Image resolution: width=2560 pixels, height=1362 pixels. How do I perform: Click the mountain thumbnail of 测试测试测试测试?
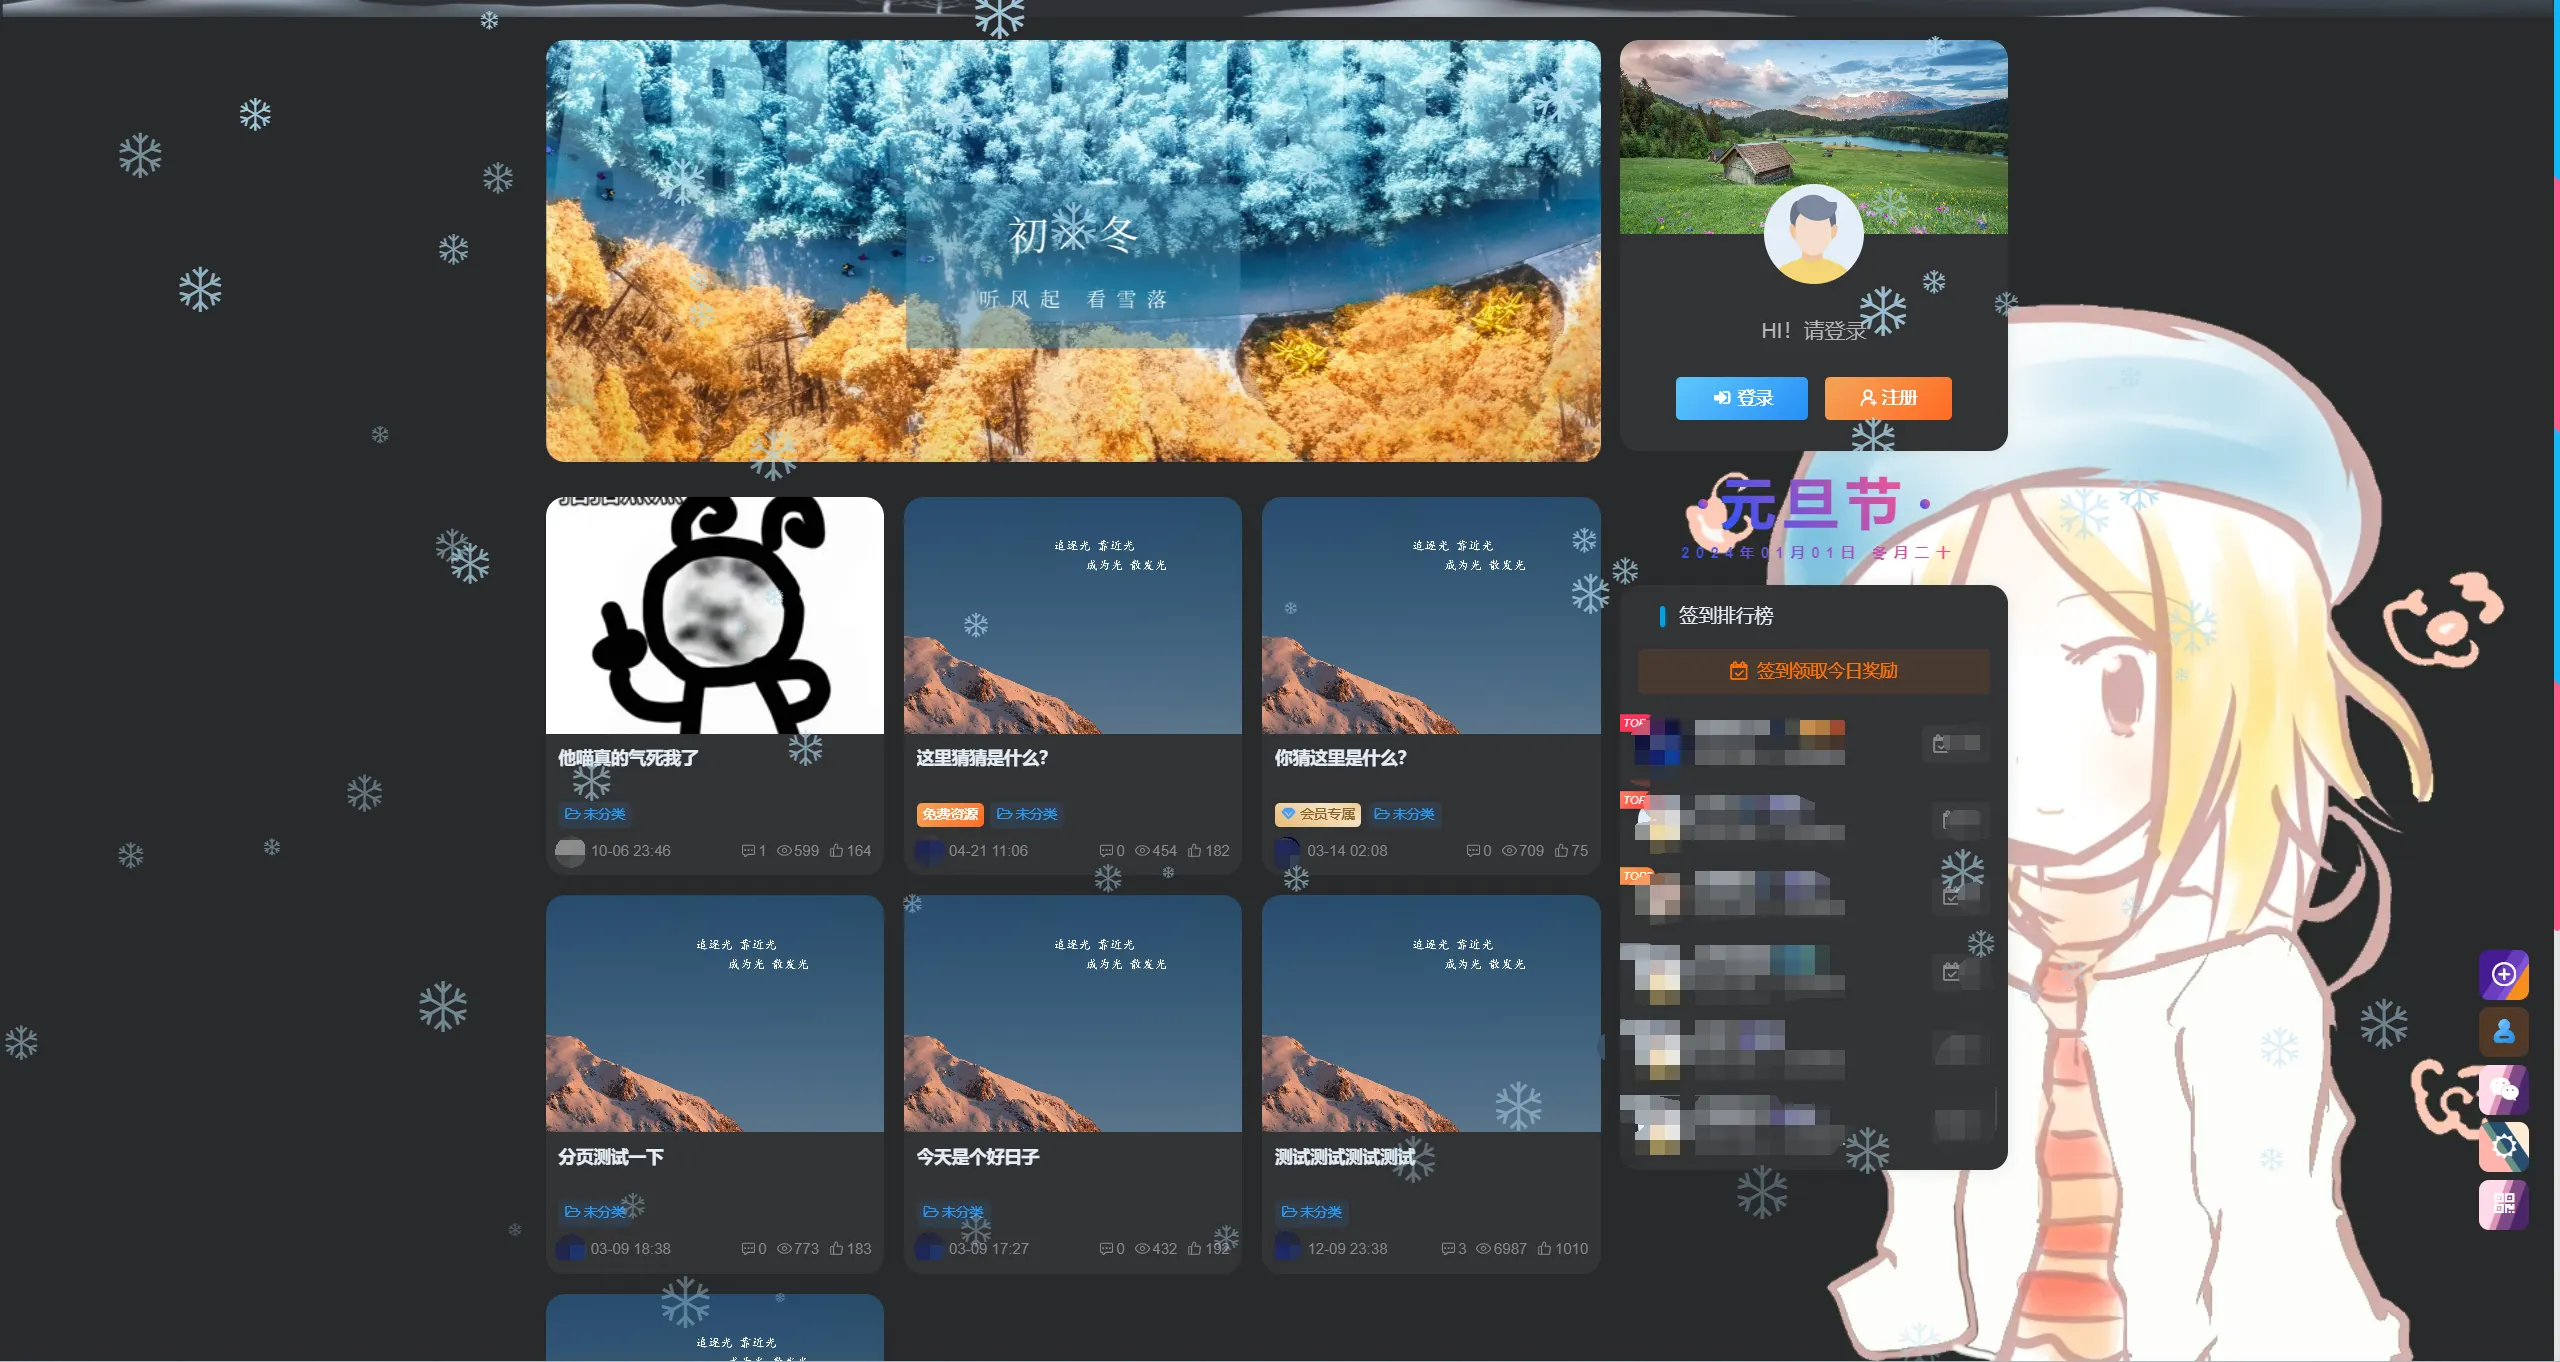[1431, 1014]
